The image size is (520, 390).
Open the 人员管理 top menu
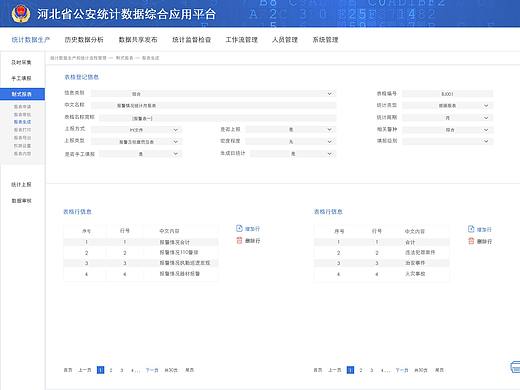point(285,40)
